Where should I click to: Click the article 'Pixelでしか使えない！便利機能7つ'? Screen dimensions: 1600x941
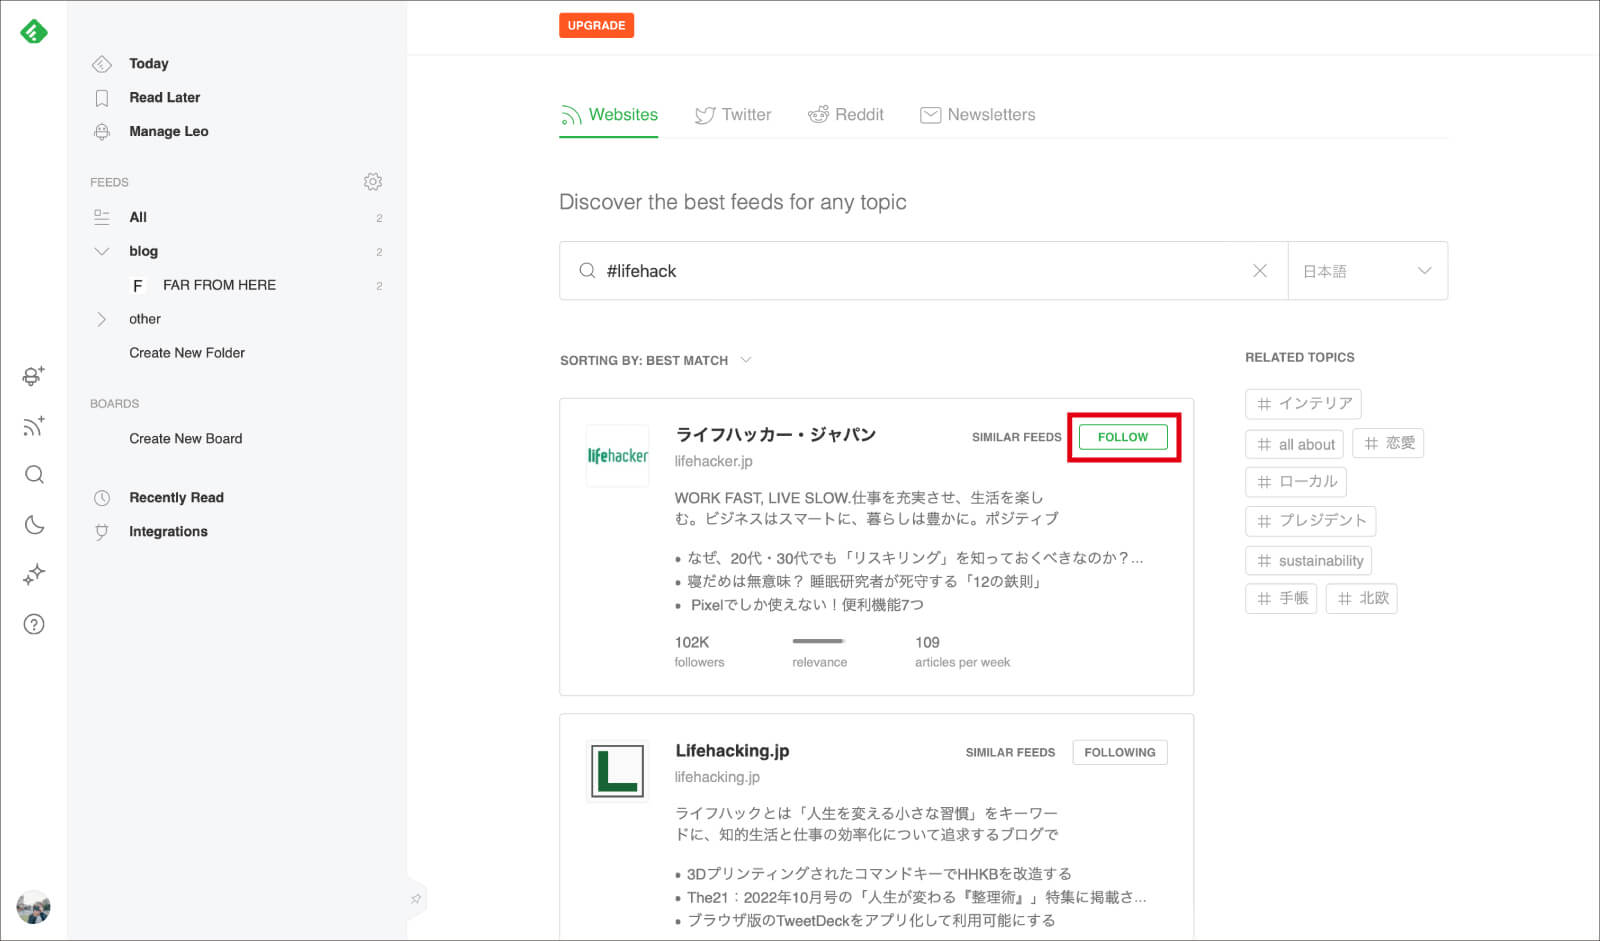click(807, 605)
